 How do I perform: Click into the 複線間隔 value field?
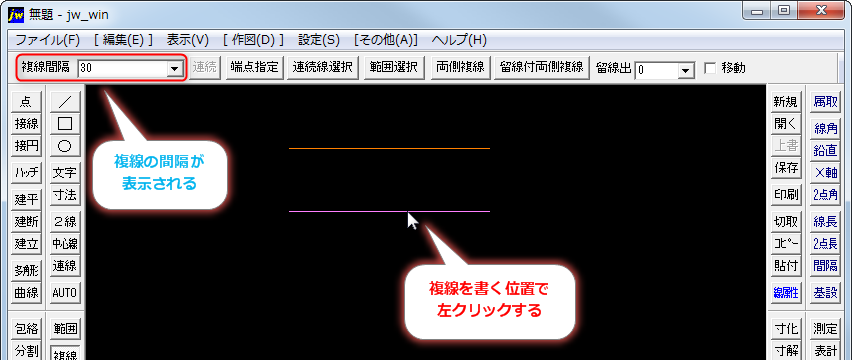[123, 68]
